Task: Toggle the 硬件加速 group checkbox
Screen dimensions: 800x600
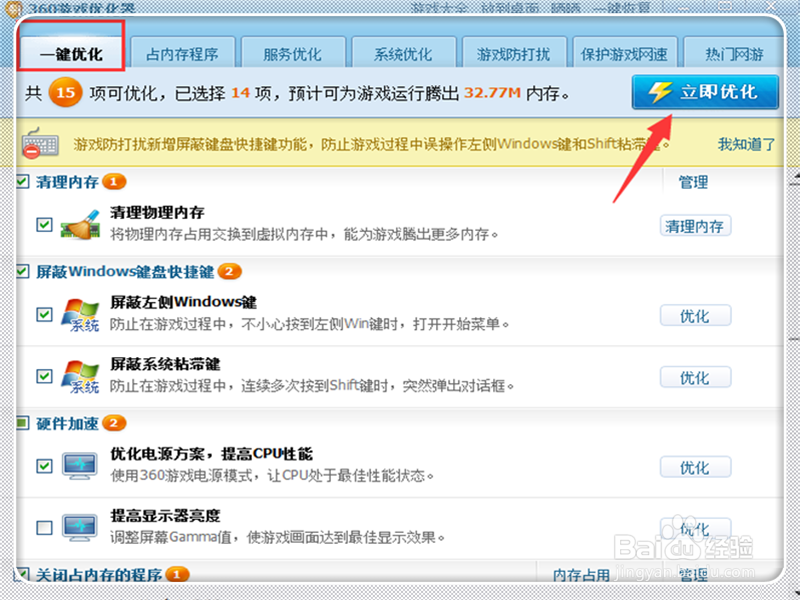Action: coord(22,423)
